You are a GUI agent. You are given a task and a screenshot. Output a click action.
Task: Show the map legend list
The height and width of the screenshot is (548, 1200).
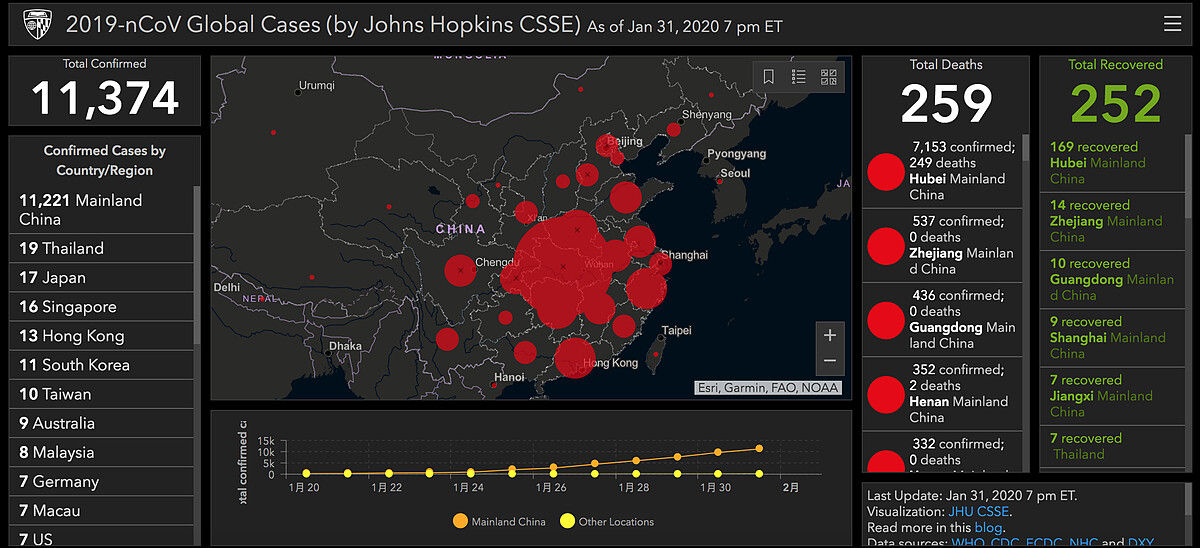[799, 77]
